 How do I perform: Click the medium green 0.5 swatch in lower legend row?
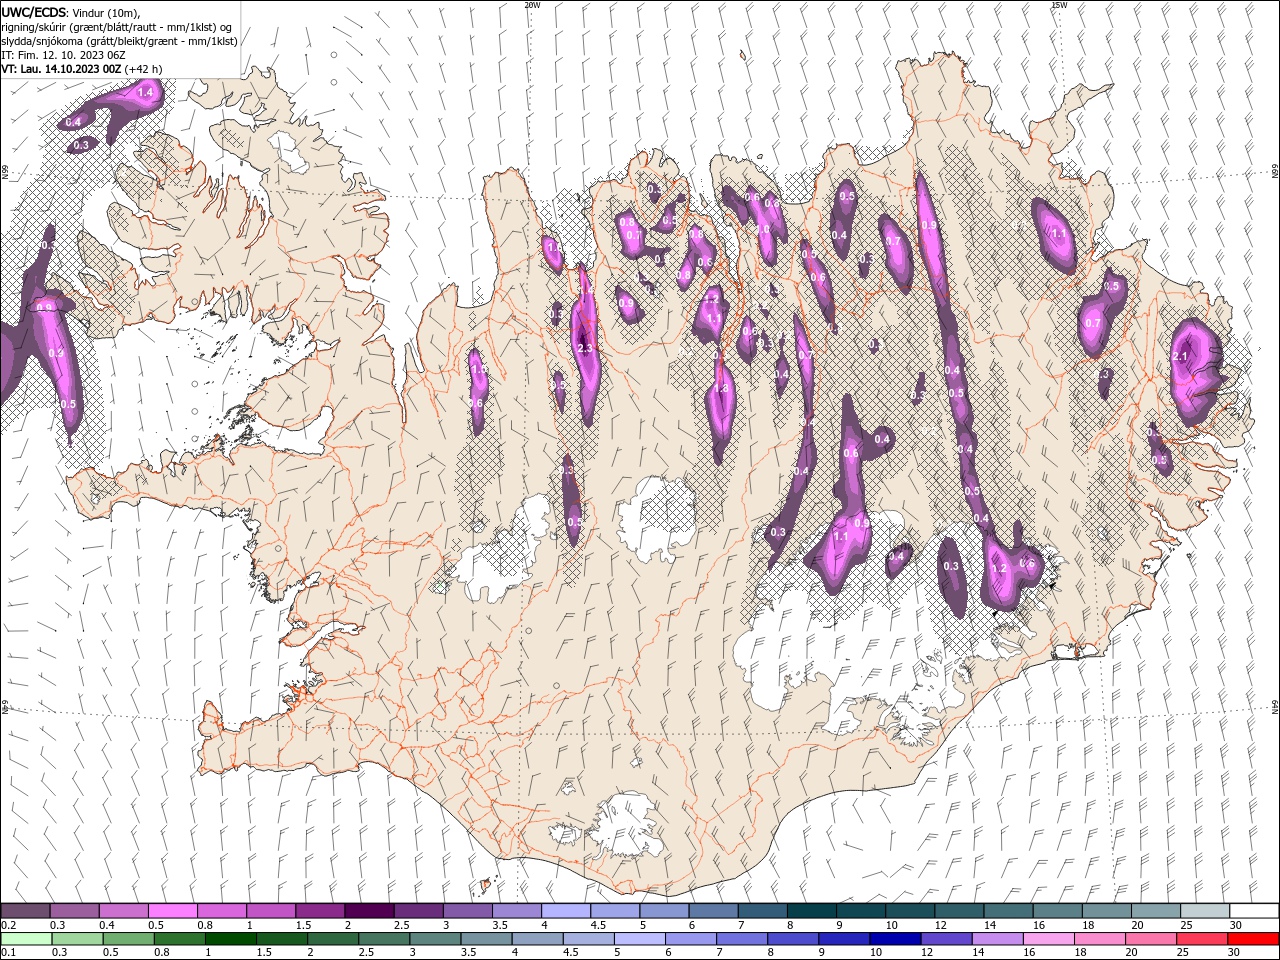129,939
